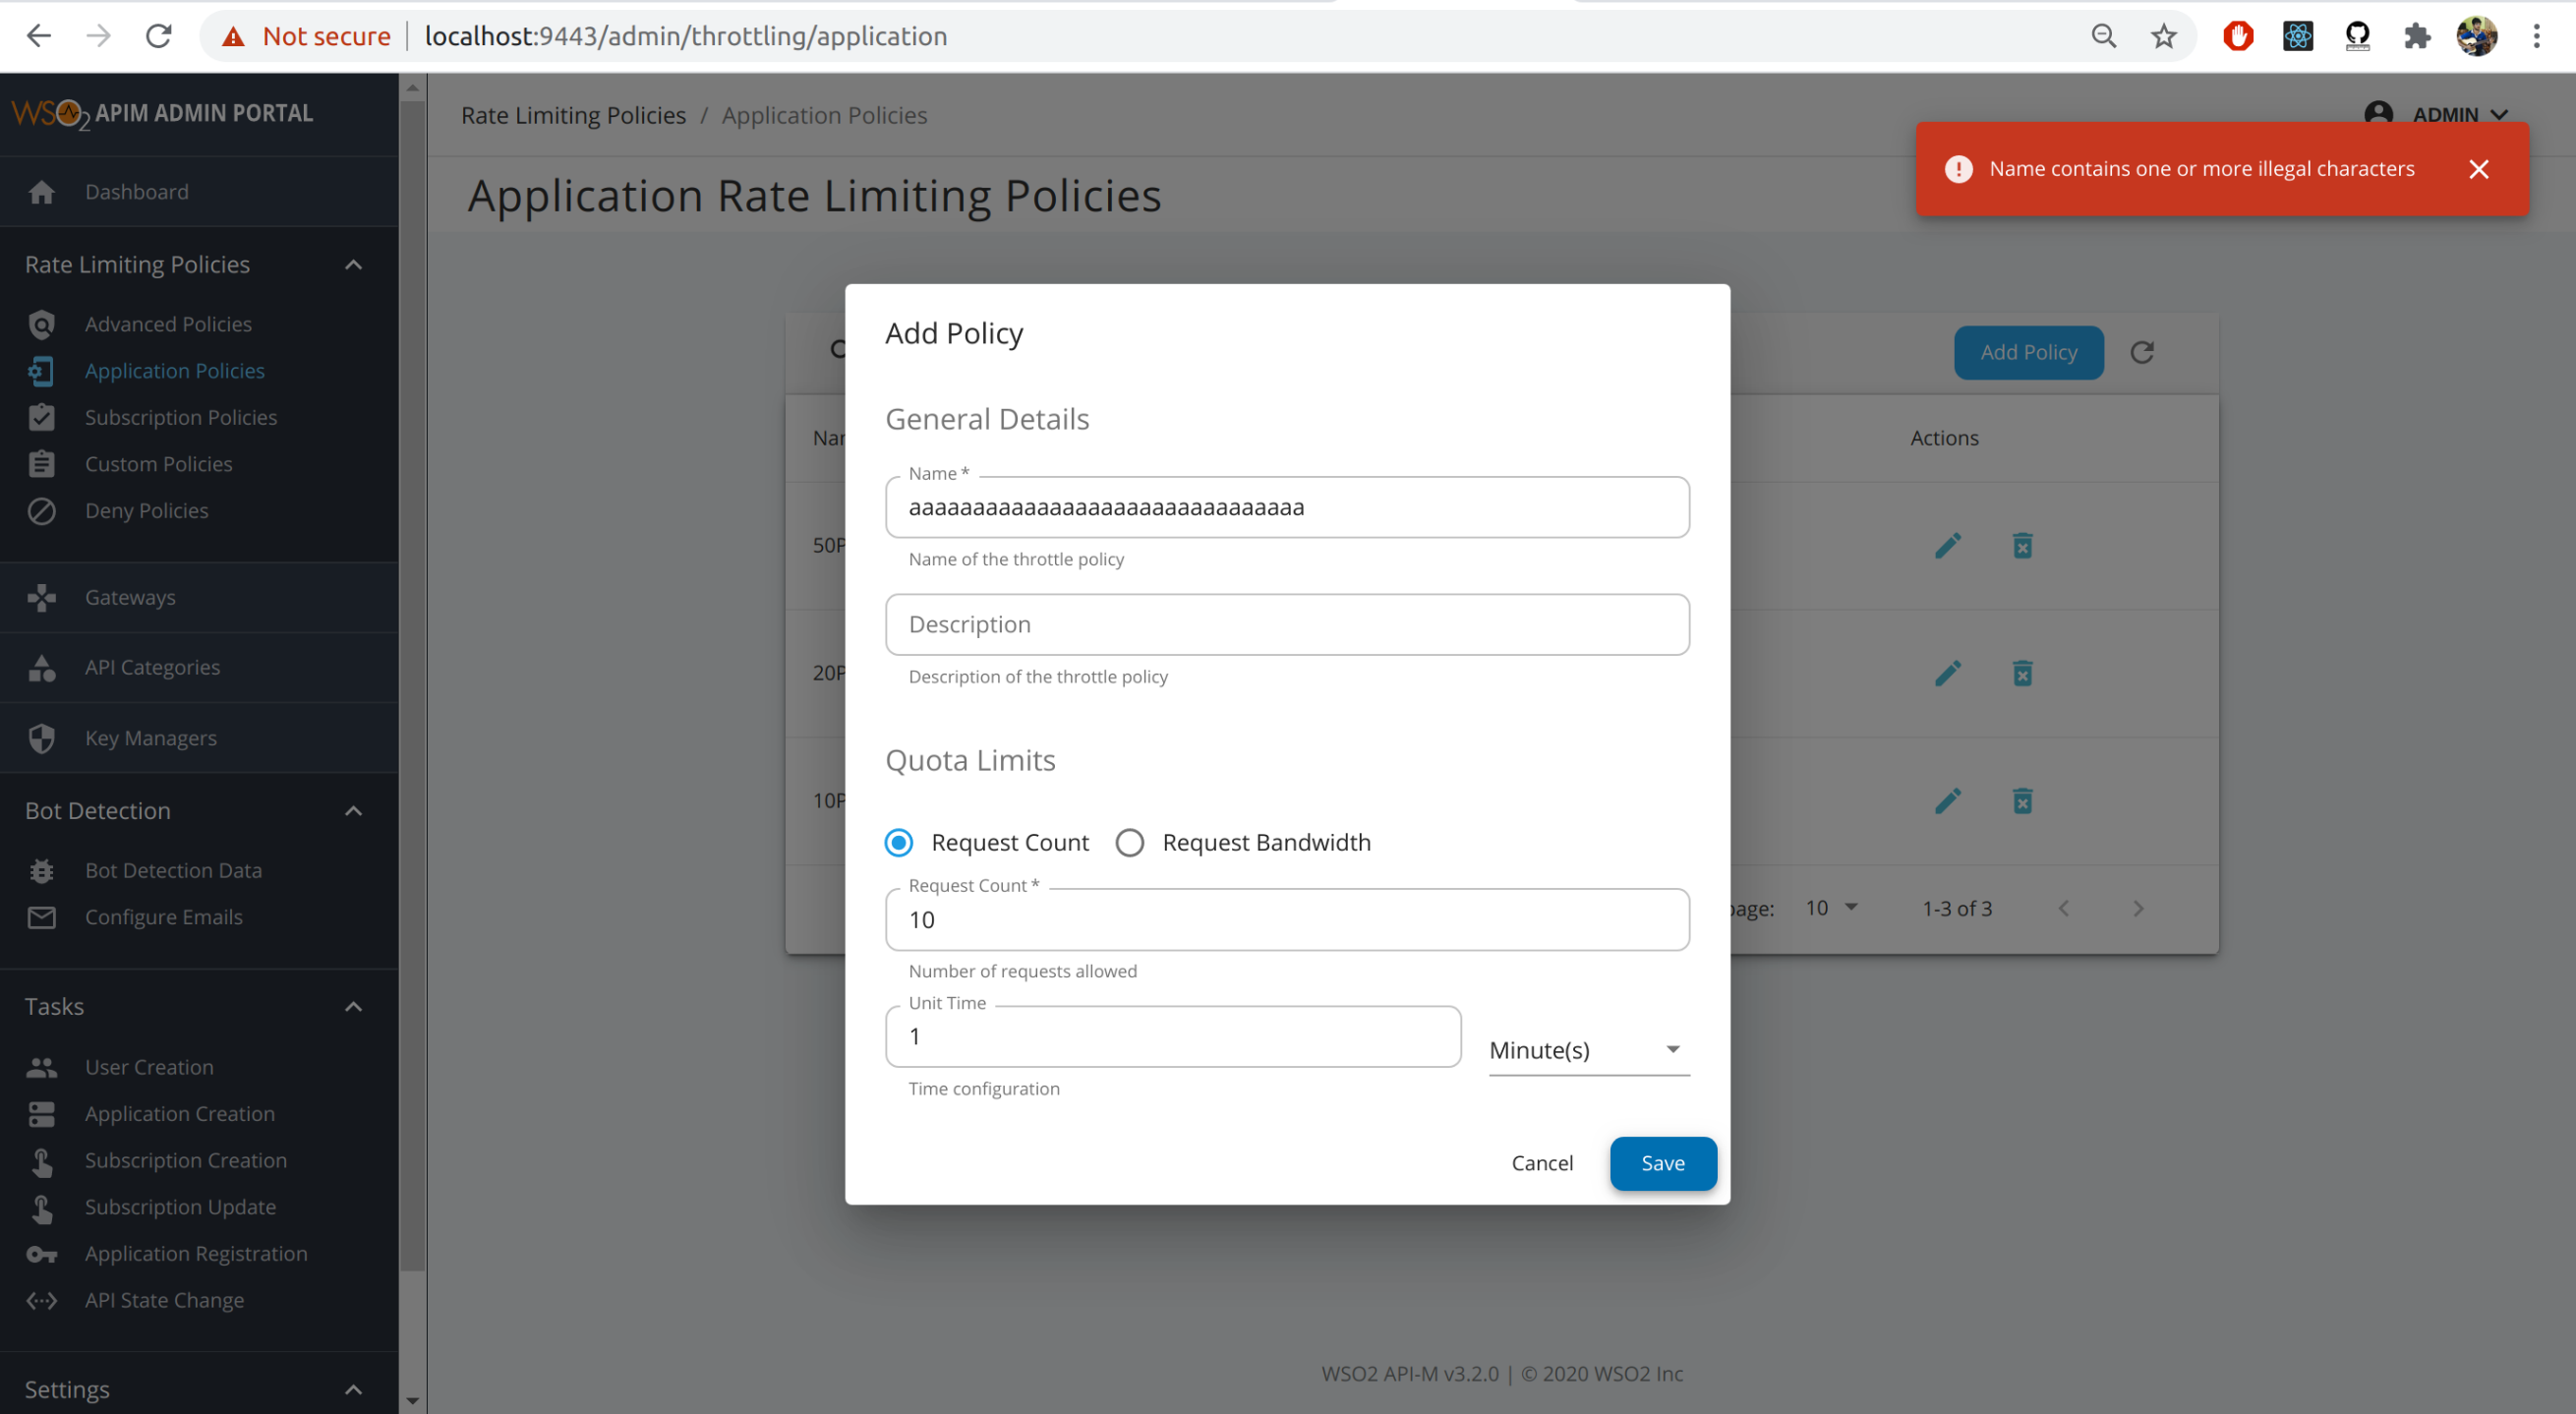Click the refresh icon beside Add Policy
Image resolution: width=2576 pixels, height=1414 pixels.
(2141, 352)
